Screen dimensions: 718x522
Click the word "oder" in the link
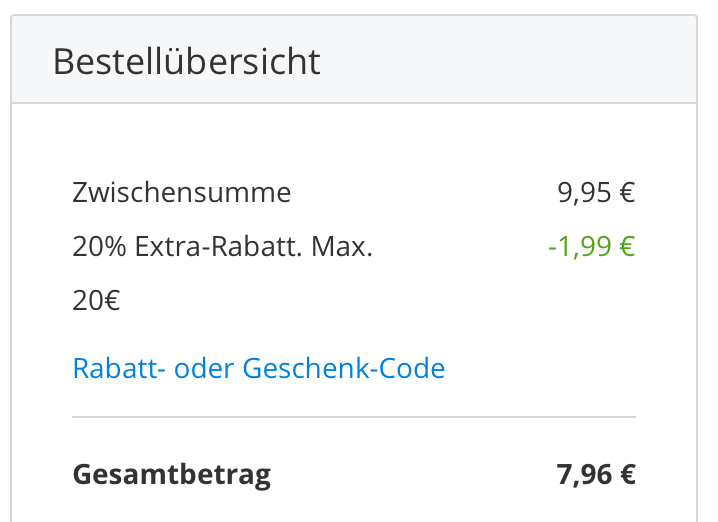coord(204,368)
